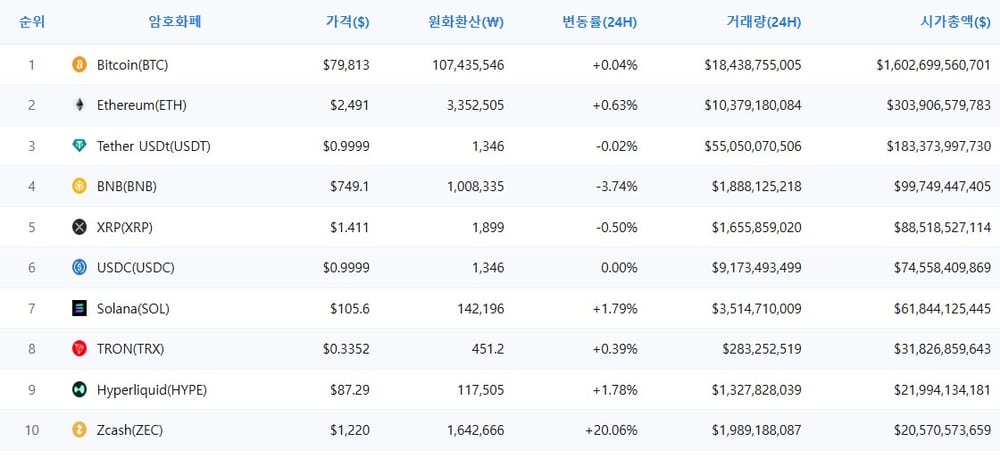The height and width of the screenshot is (459, 1000).
Task: Open the Tether USDt(USDT) coin link
Action: [x=154, y=146]
